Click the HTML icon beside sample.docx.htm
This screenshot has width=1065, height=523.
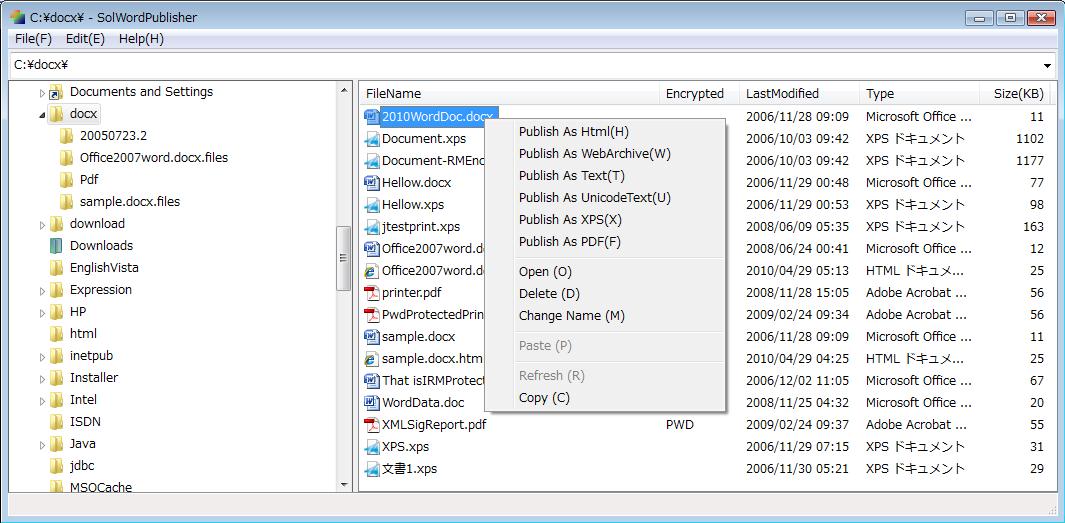point(372,359)
